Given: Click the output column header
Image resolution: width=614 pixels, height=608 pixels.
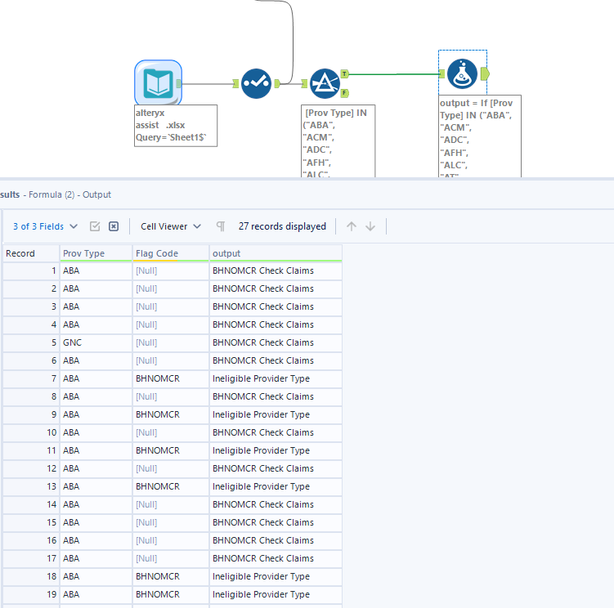Looking at the screenshot, I should point(276,253).
